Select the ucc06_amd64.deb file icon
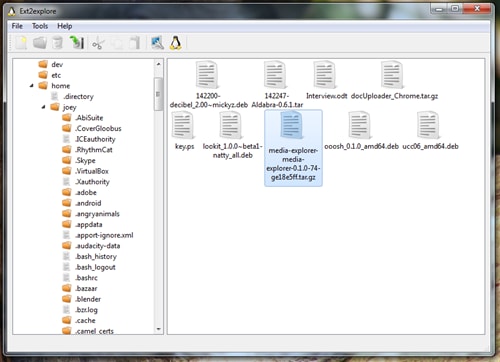The image size is (500, 362). click(x=429, y=125)
